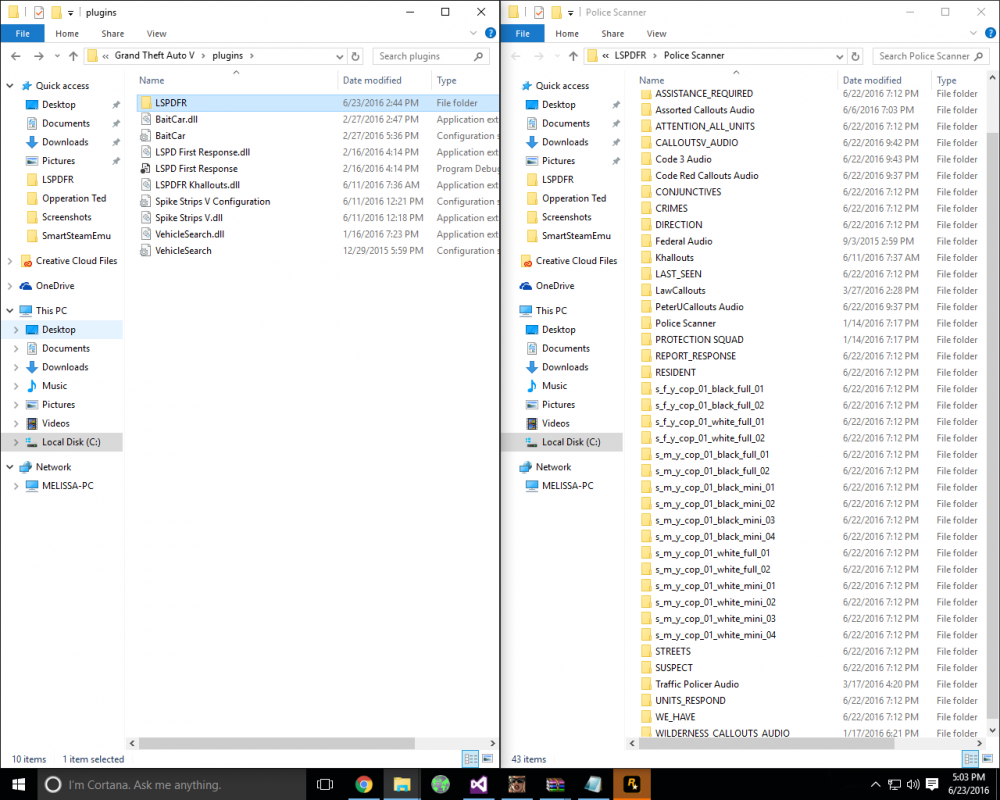Click Grand Theft Auto V breadcrumb
This screenshot has height=800, width=1000.
[154, 56]
